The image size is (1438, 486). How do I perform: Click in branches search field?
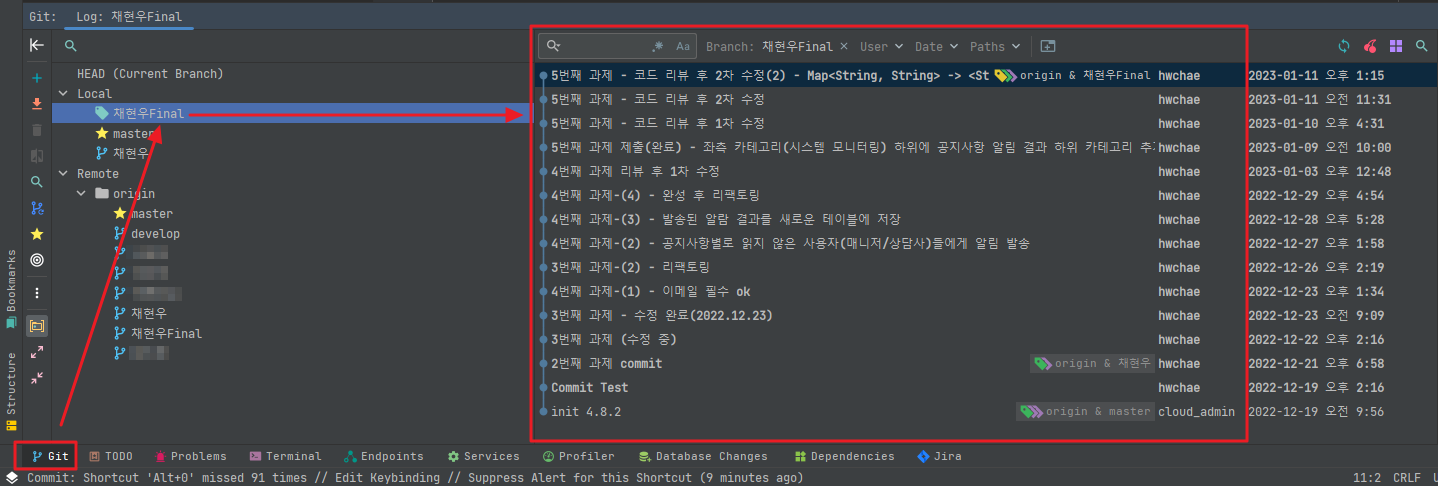(x=290, y=46)
